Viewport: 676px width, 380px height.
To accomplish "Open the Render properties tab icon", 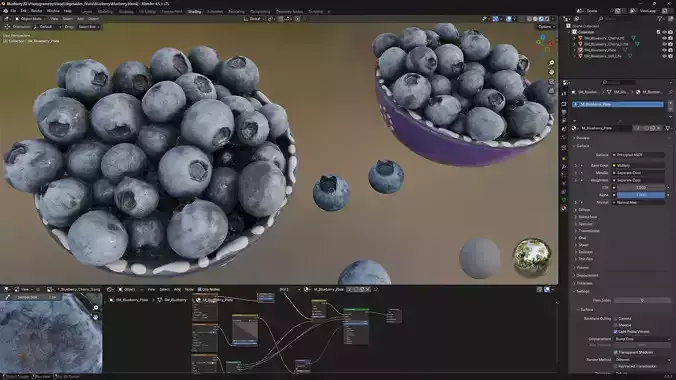I will click(564, 104).
